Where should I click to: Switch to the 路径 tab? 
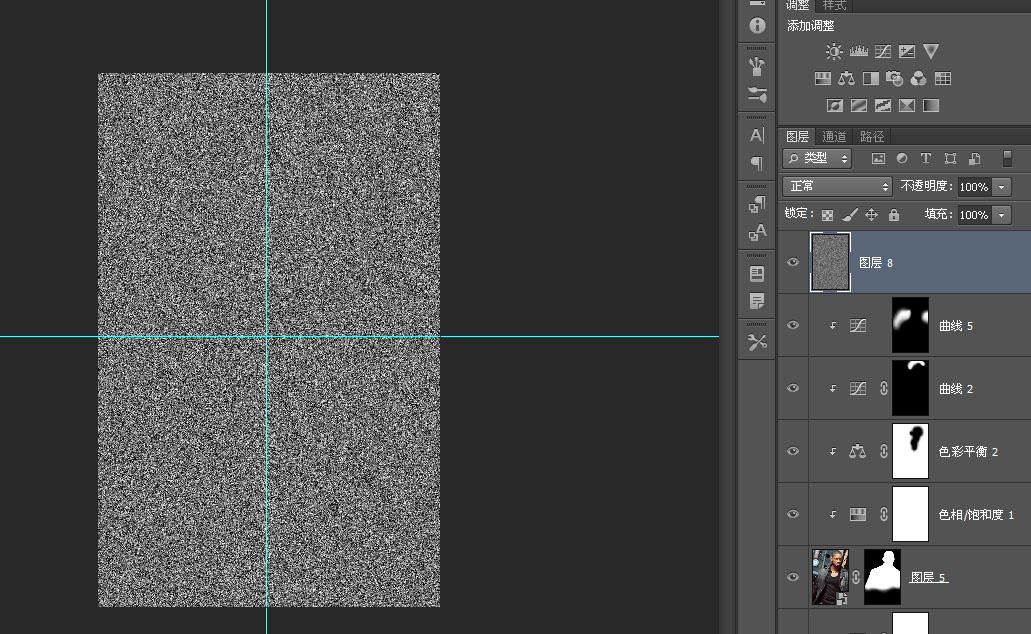872,137
